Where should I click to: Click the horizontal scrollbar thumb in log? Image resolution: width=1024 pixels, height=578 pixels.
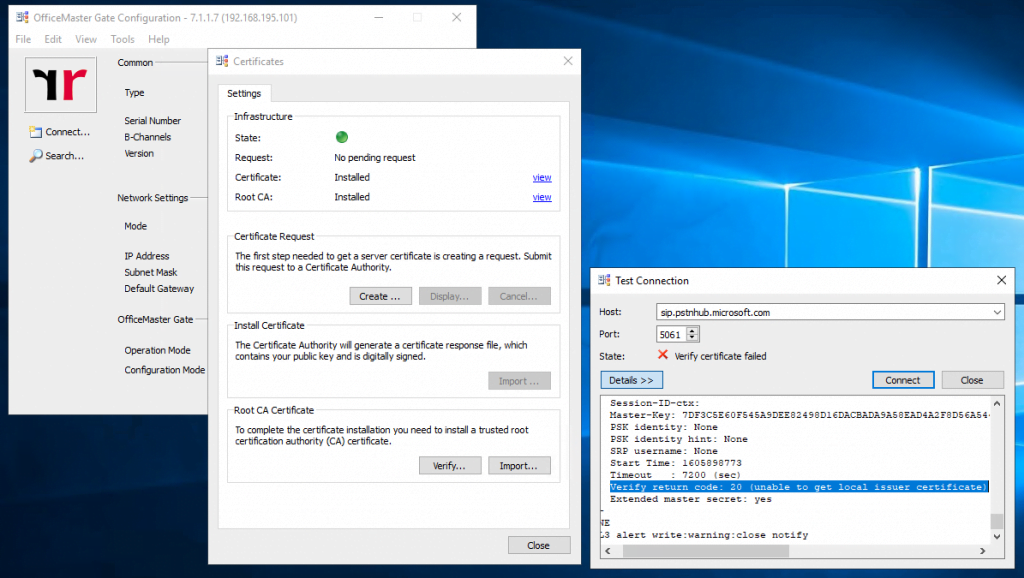706,551
